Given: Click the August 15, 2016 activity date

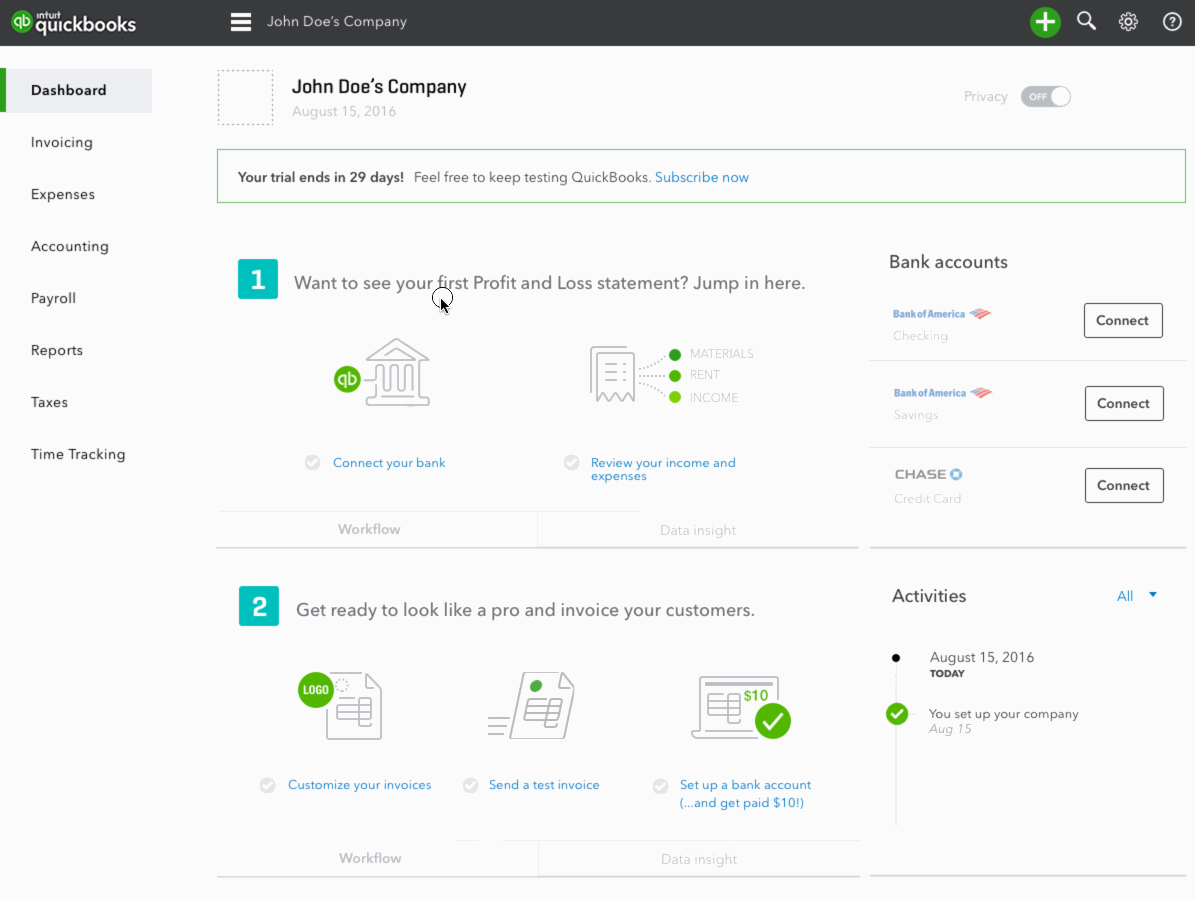Looking at the screenshot, I should click(x=982, y=657).
